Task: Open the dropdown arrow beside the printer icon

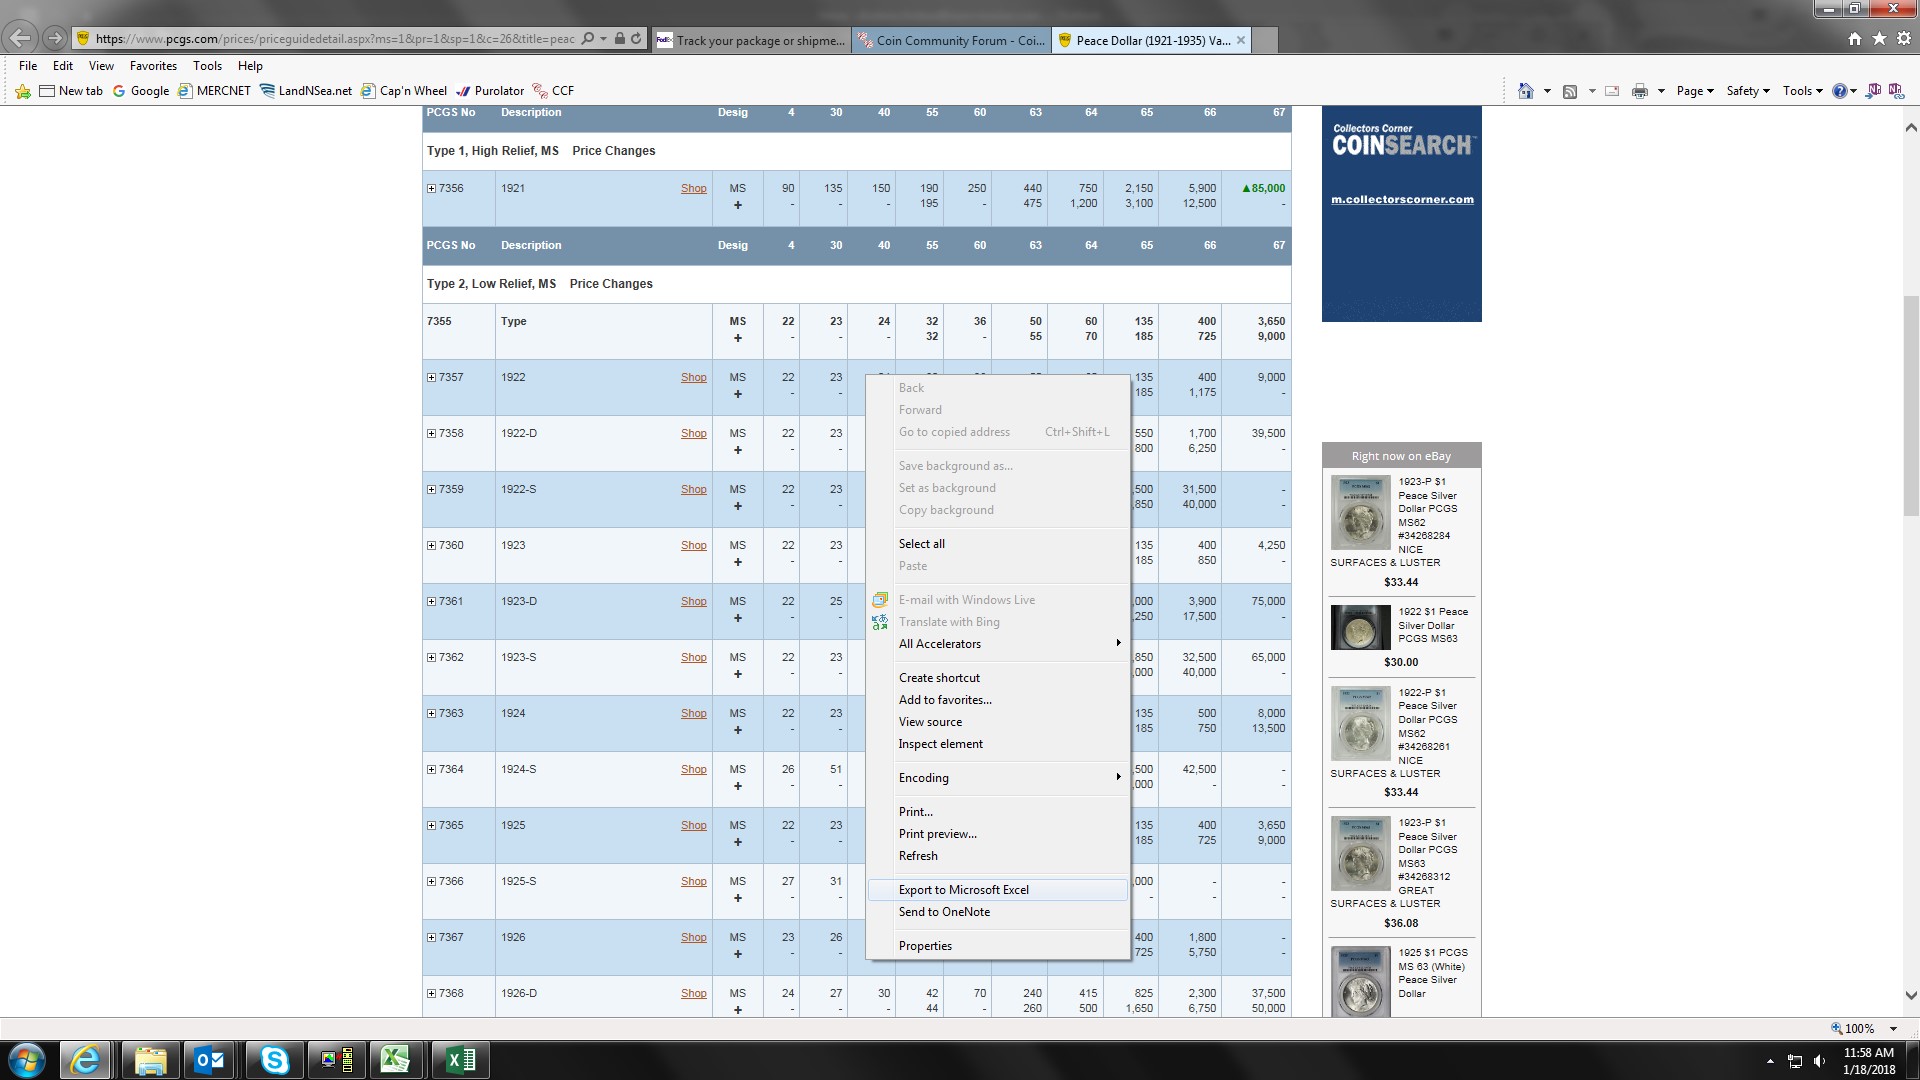Action: pyautogui.click(x=1661, y=91)
